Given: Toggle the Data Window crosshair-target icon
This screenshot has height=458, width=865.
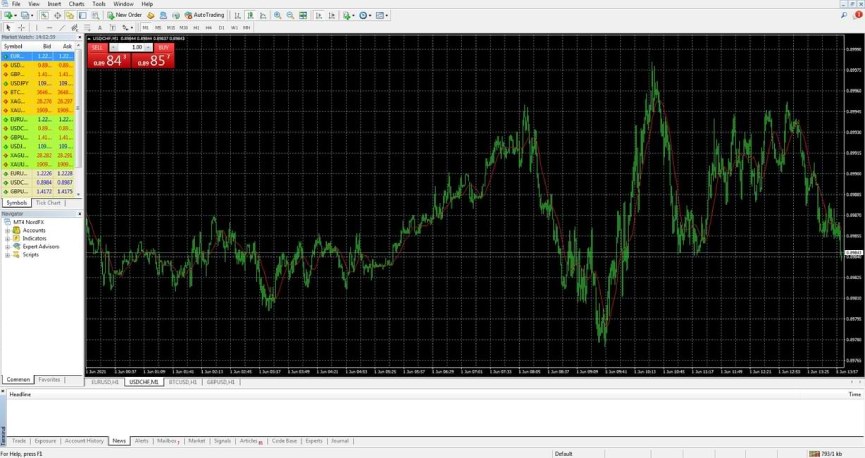Looking at the screenshot, I should click(58, 15).
